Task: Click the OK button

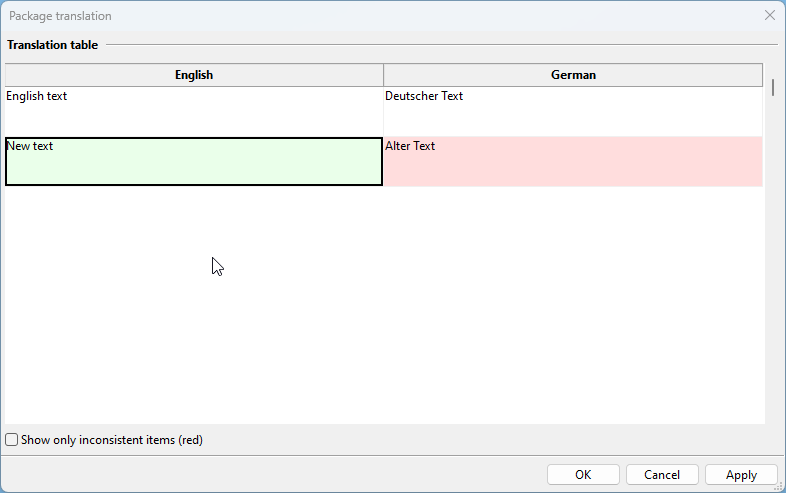Action: (x=583, y=474)
